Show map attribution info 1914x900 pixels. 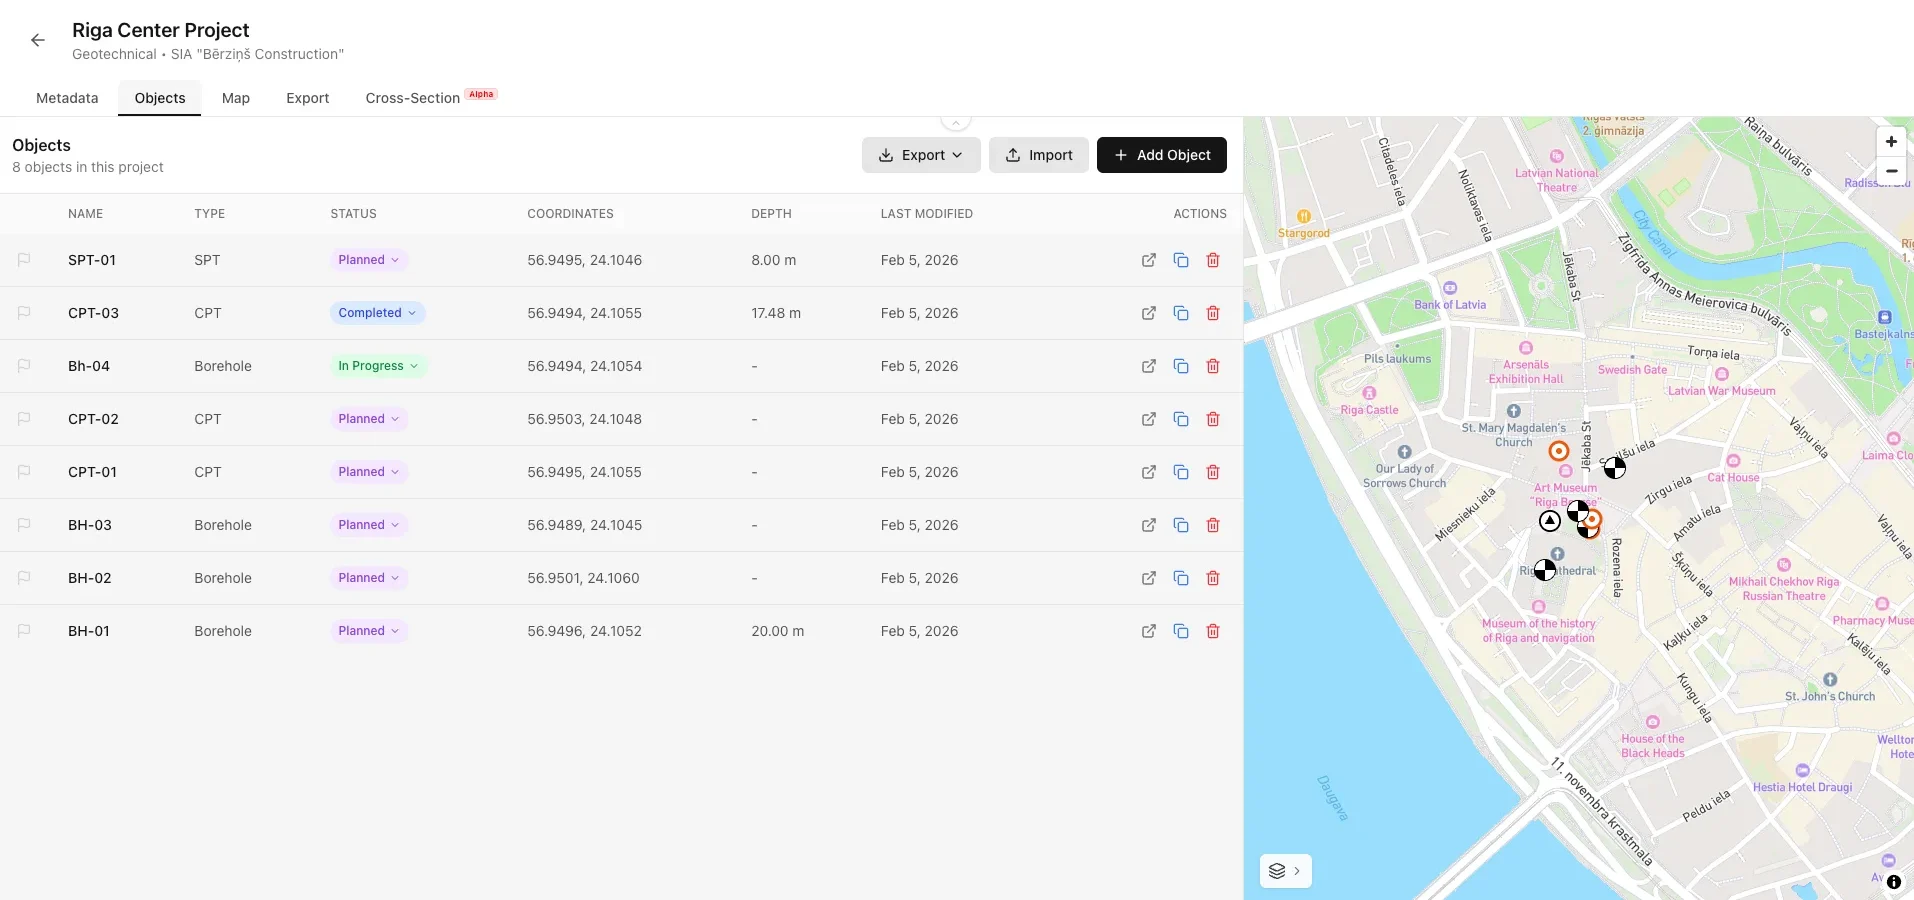(1893, 882)
